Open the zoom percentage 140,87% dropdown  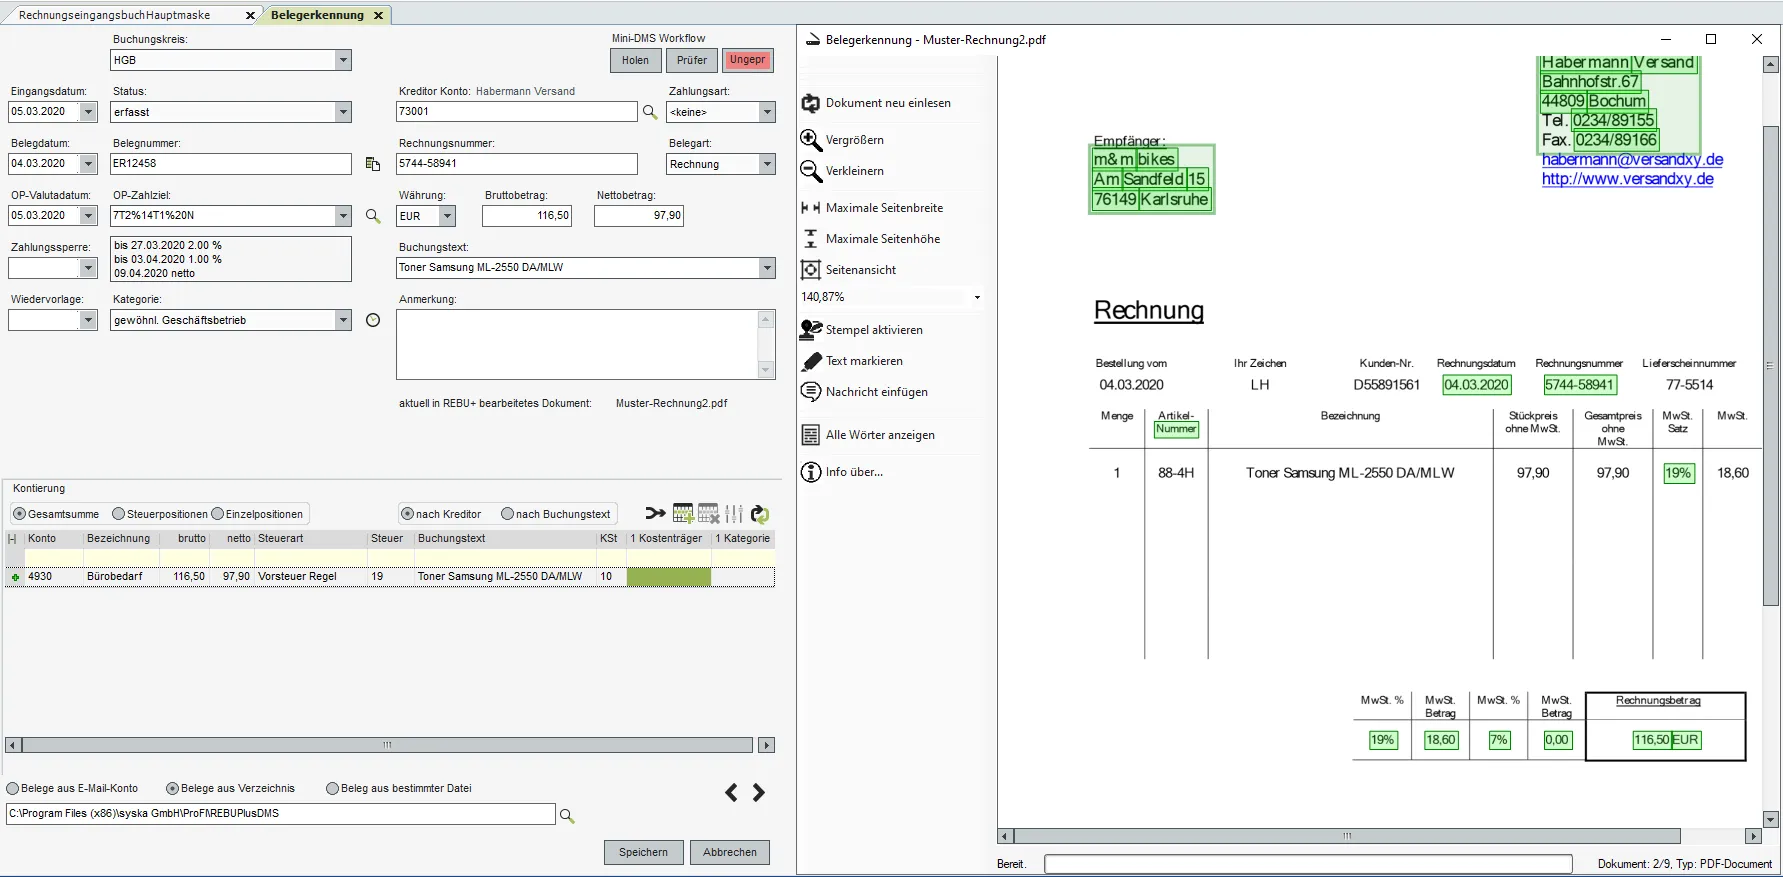click(977, 297)
